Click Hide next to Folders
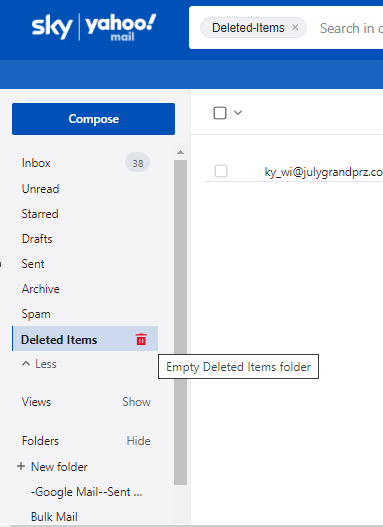 [138, 441]
